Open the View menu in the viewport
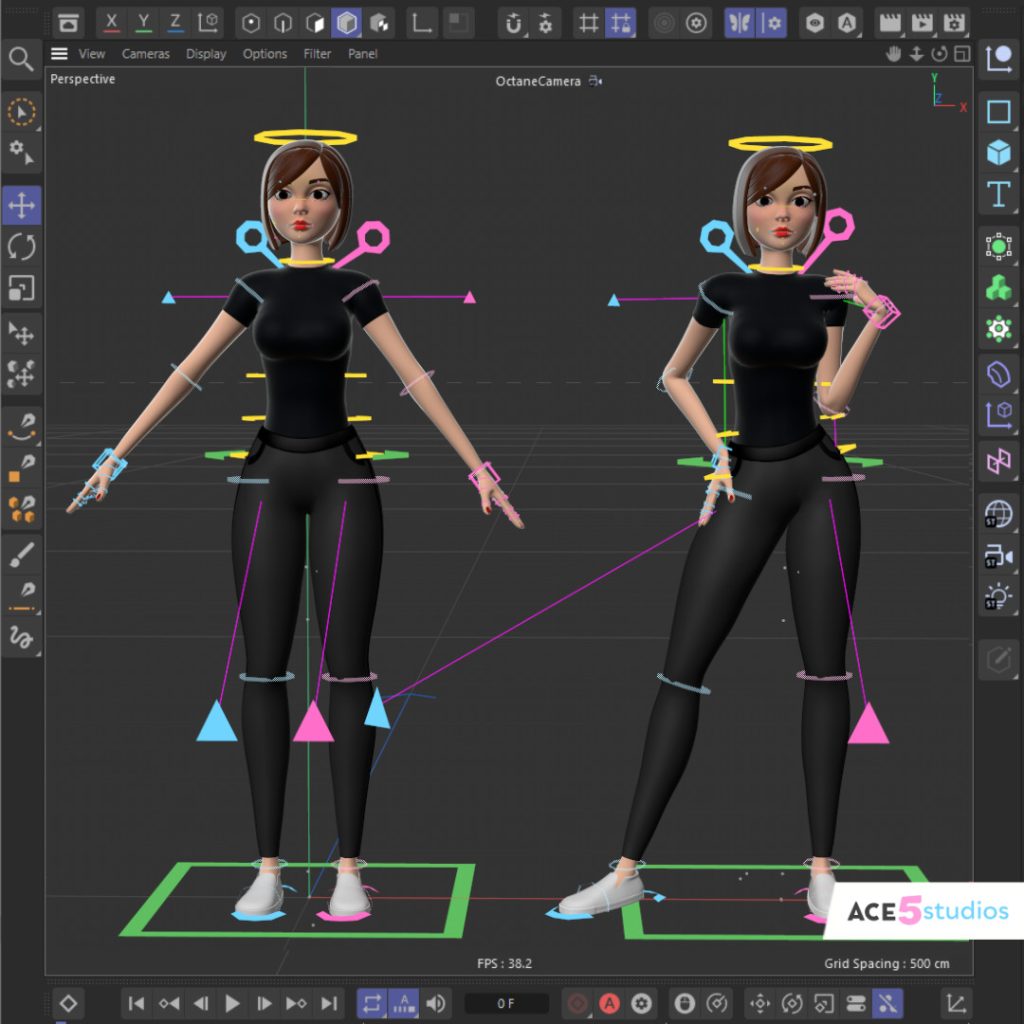Image resolution: width=1024 pixels, height=1024 pixels. point(91,54)
